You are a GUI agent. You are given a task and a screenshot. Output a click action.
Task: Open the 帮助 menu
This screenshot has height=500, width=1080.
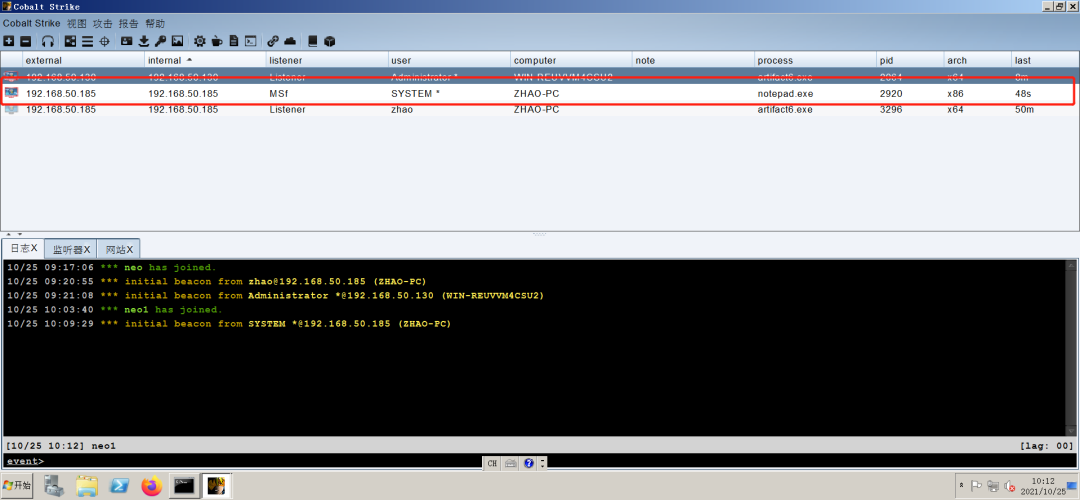(155, 23)
